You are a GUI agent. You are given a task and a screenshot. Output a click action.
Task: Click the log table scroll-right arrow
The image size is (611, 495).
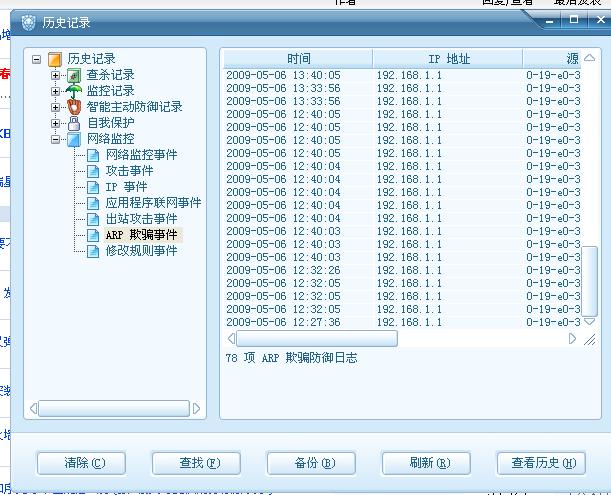click(572, 339)
